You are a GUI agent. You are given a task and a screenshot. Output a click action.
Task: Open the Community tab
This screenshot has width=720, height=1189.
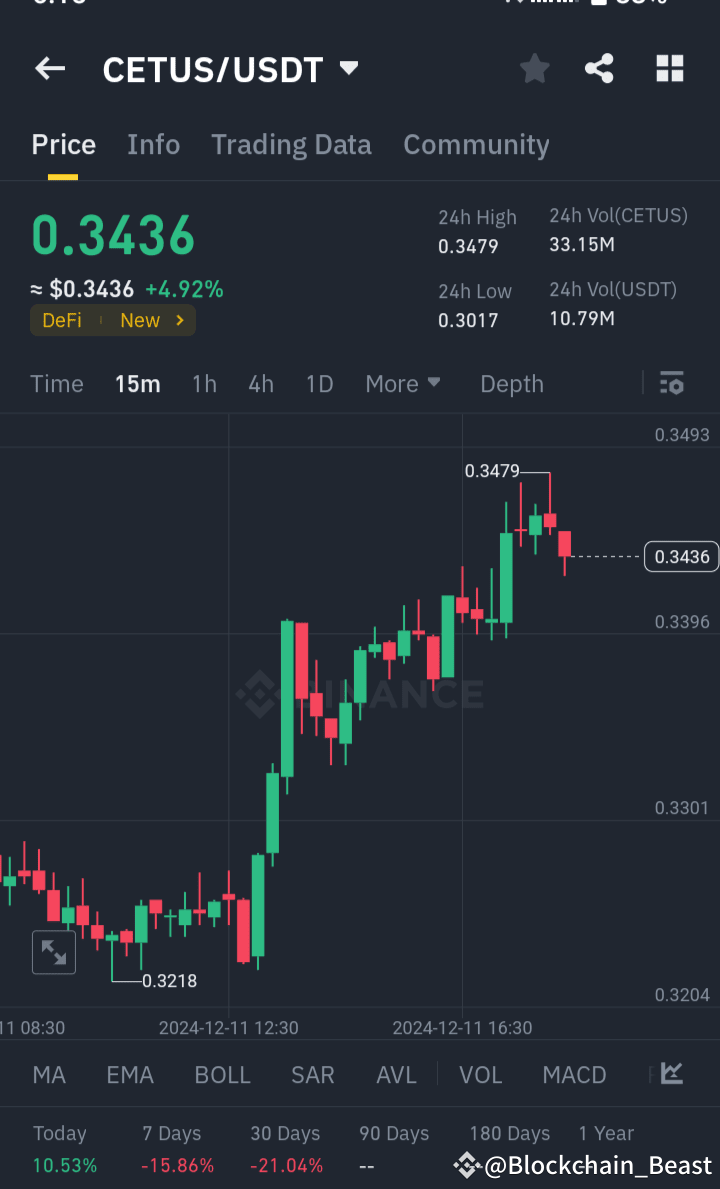476,145
